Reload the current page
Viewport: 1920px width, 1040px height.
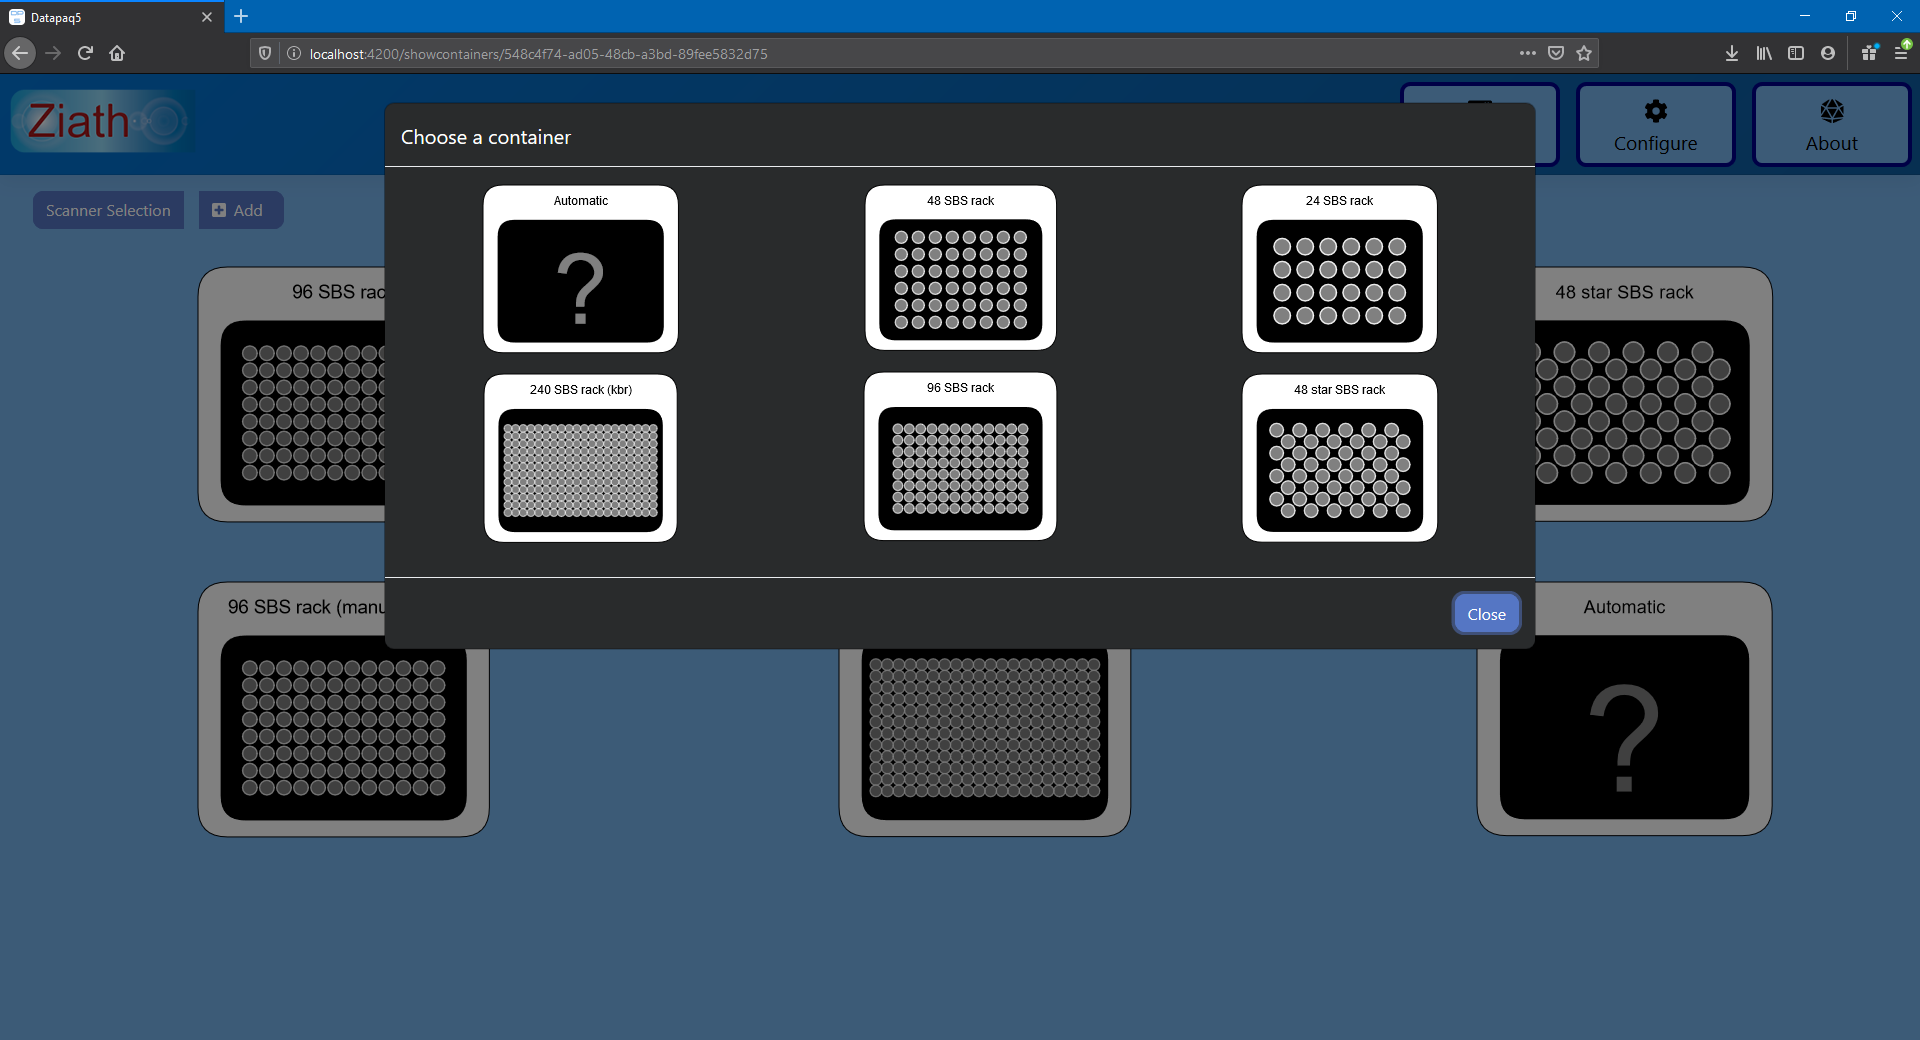[85, 53]
